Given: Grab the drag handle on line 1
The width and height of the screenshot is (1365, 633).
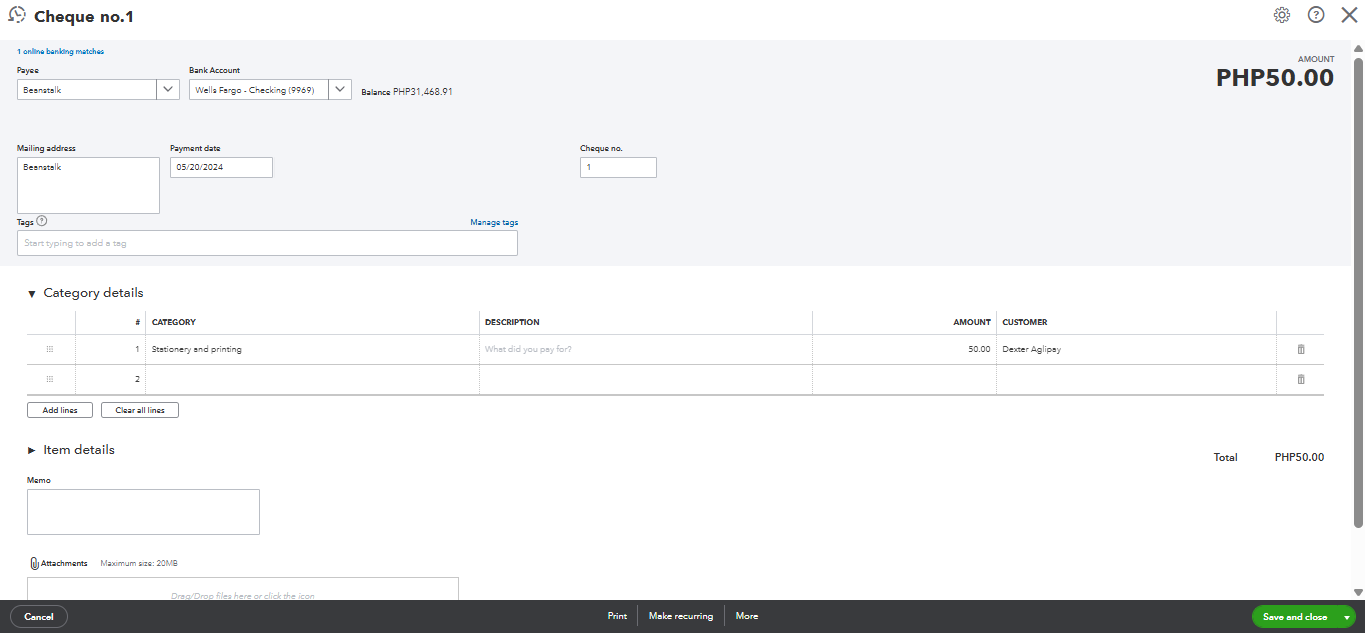Looking at the screenshot, I should point(50,350).
